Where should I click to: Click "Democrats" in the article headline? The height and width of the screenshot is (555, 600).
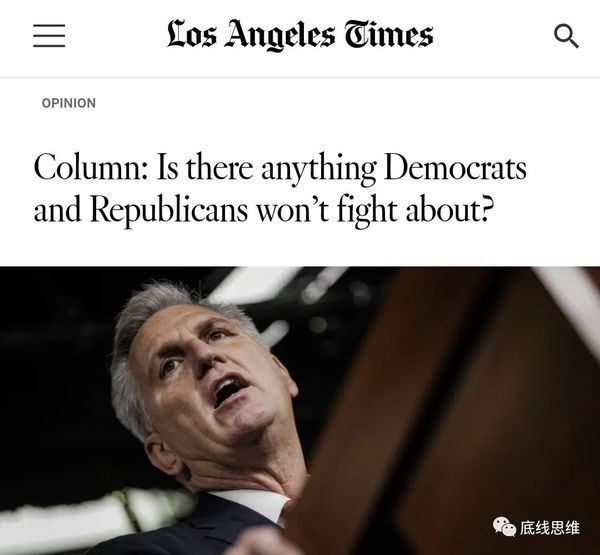click(x=455, y=166)
